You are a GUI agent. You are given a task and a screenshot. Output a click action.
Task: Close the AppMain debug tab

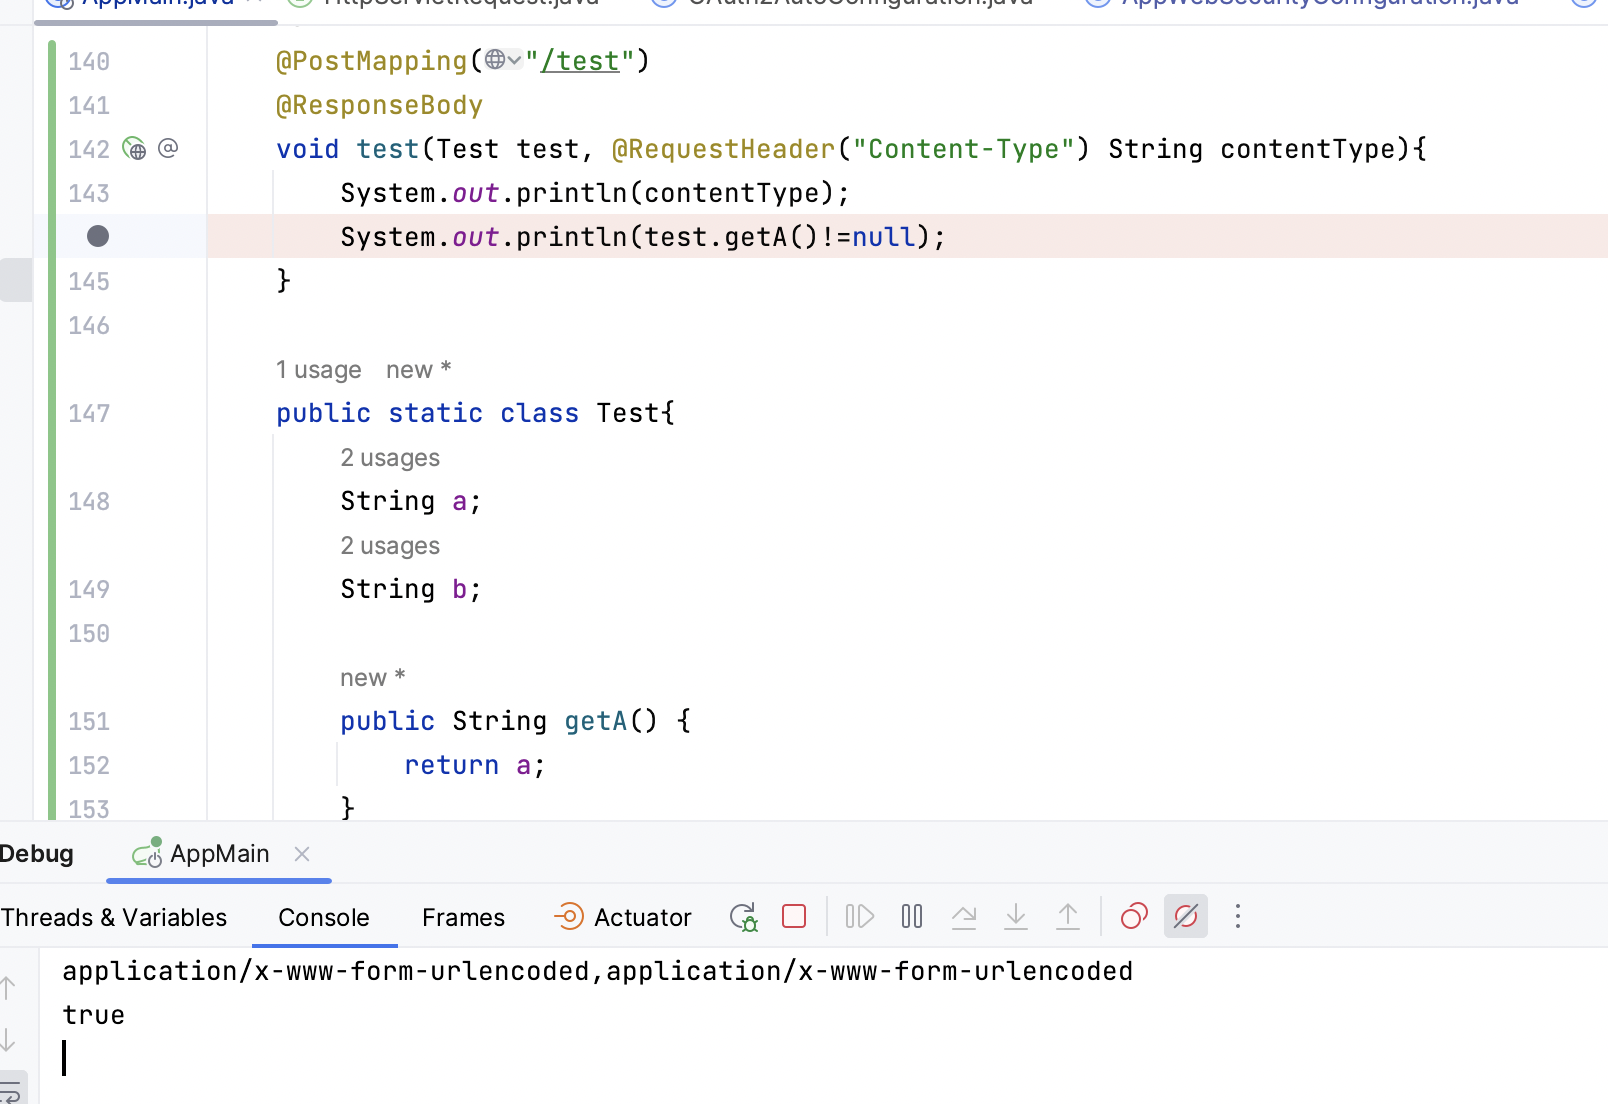tap(302, 853)
